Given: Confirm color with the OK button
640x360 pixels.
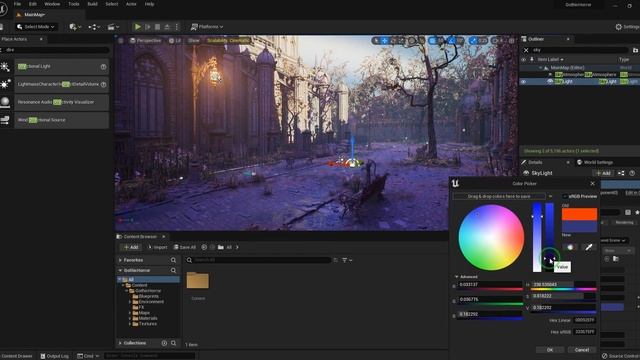Looking at the screenshot, I should click(x=550, y=350).
